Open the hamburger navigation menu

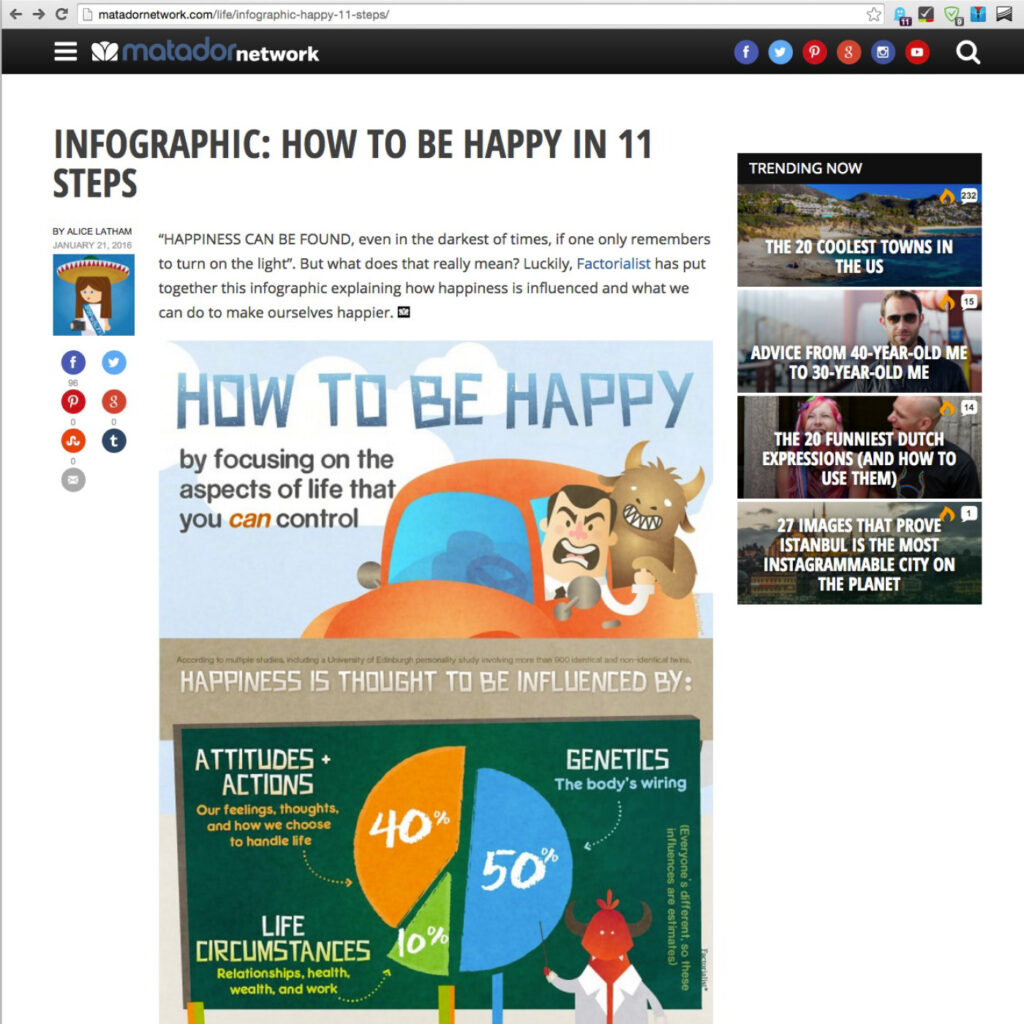click(x=65, y=51)
